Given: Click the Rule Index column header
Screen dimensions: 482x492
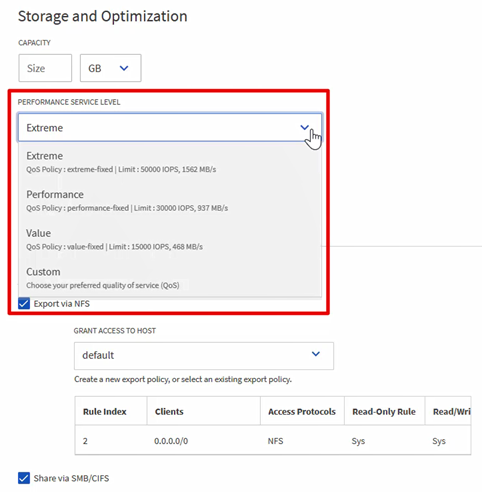Looking at the screenshot, I should pos(105,412).
